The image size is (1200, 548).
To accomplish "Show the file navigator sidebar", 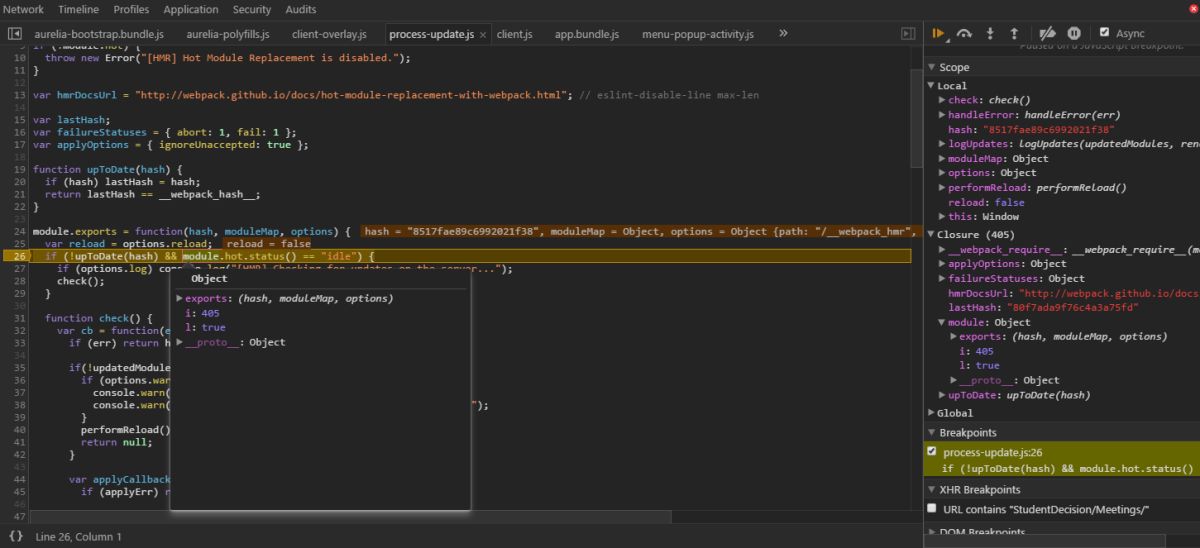I will (x=15, y=34).
